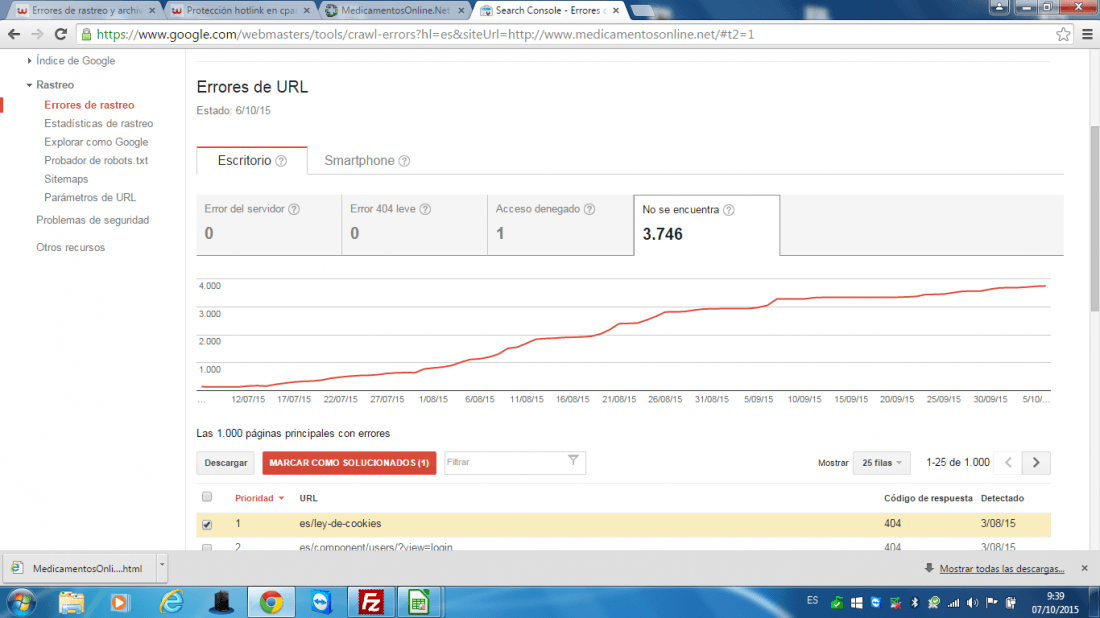Open help icon next to Smartphone
Screen dimensions: 1100x618
click(x=404, y=161)
